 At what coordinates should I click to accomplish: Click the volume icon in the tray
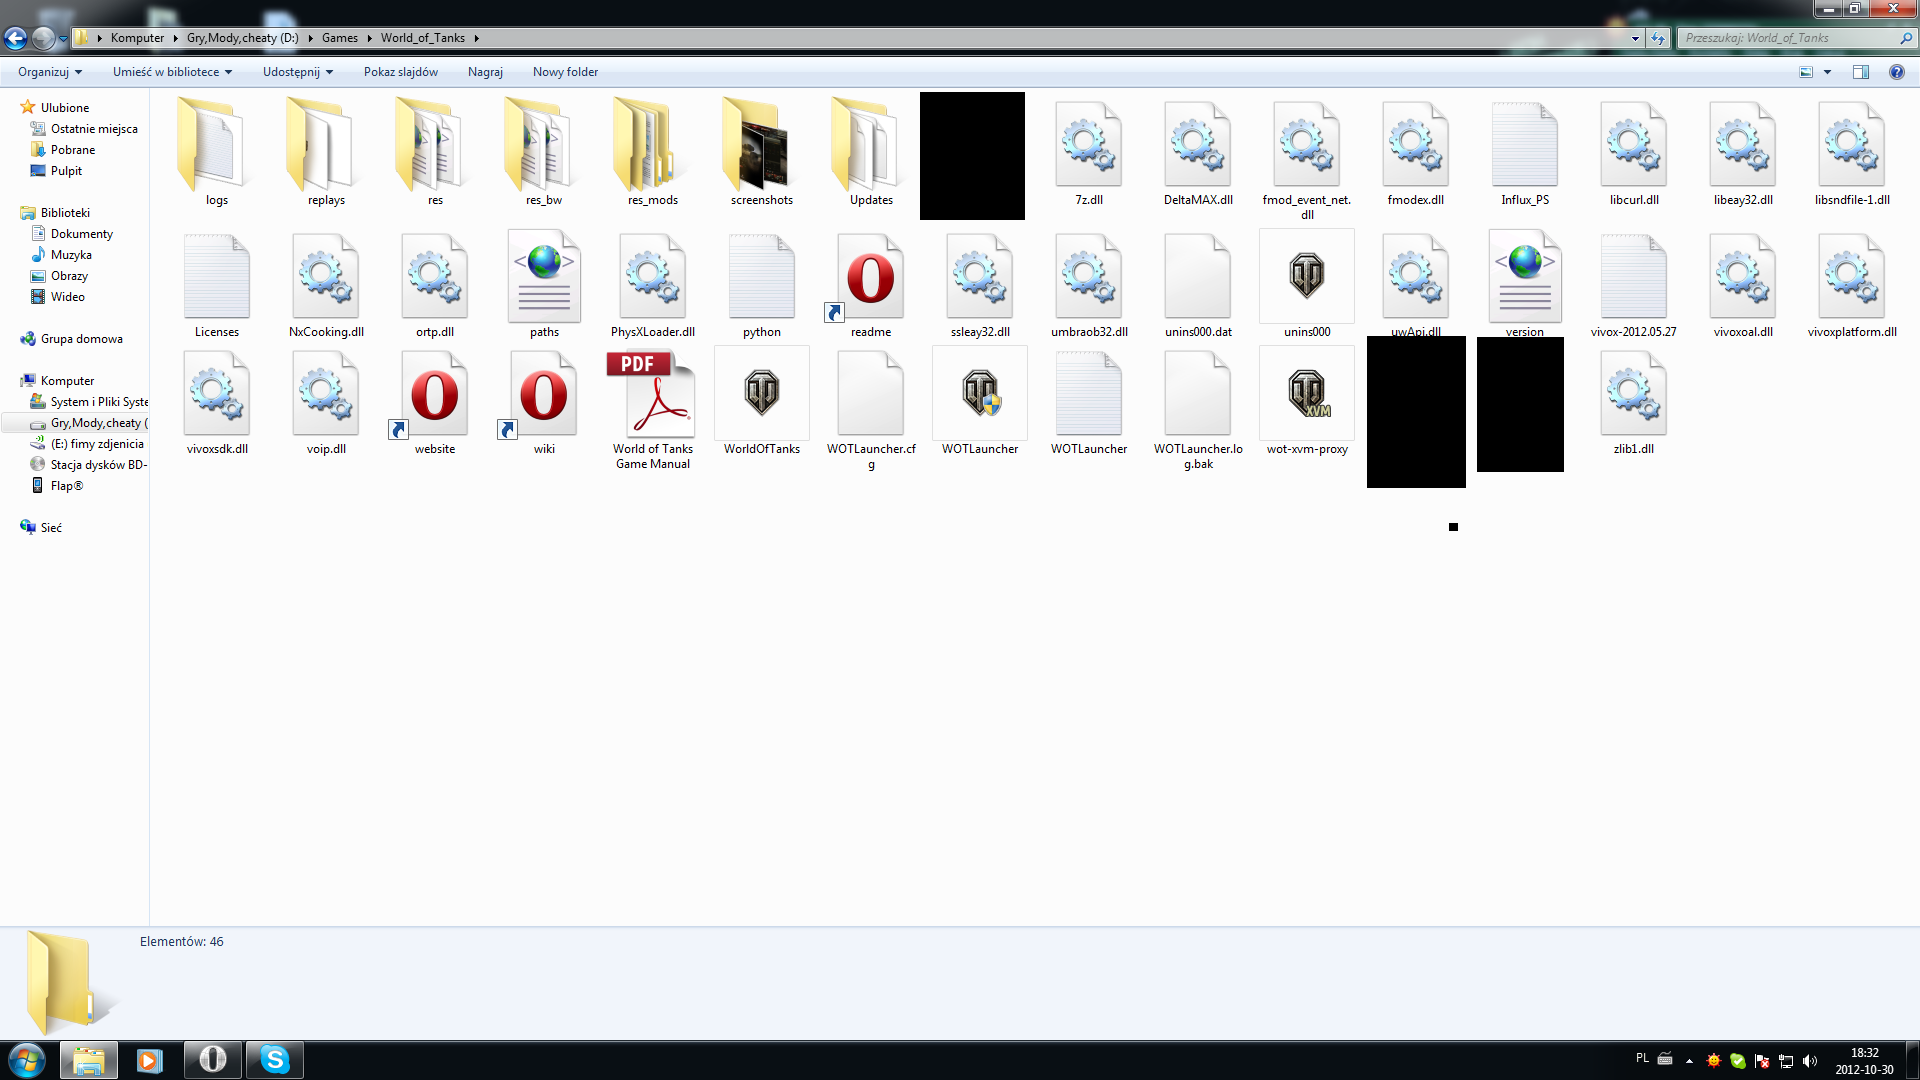coord(1810,1061)
